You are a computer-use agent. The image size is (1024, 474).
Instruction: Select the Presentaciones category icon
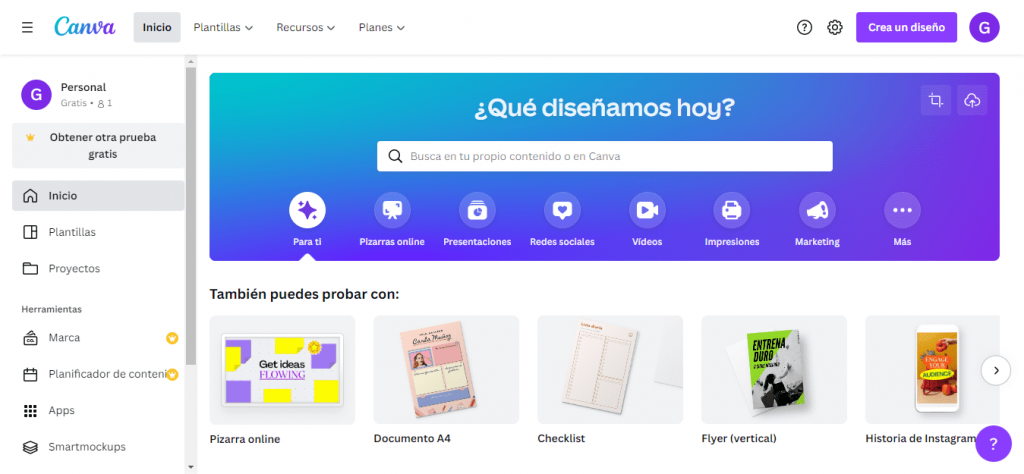pyautogui.click(x=477, y=210)
